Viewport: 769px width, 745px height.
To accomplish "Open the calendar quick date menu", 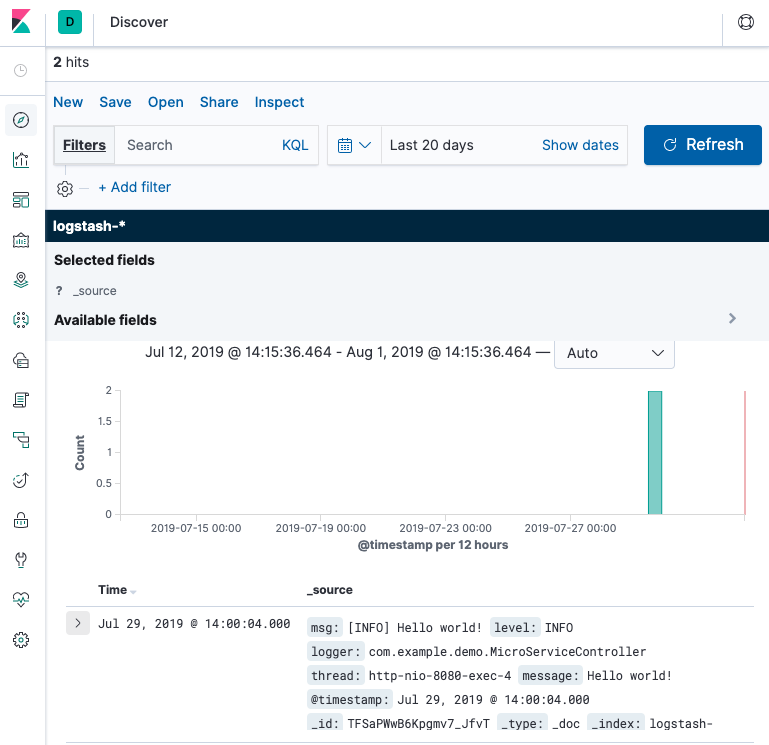I will pyautogui.click(x=354, y=145).
